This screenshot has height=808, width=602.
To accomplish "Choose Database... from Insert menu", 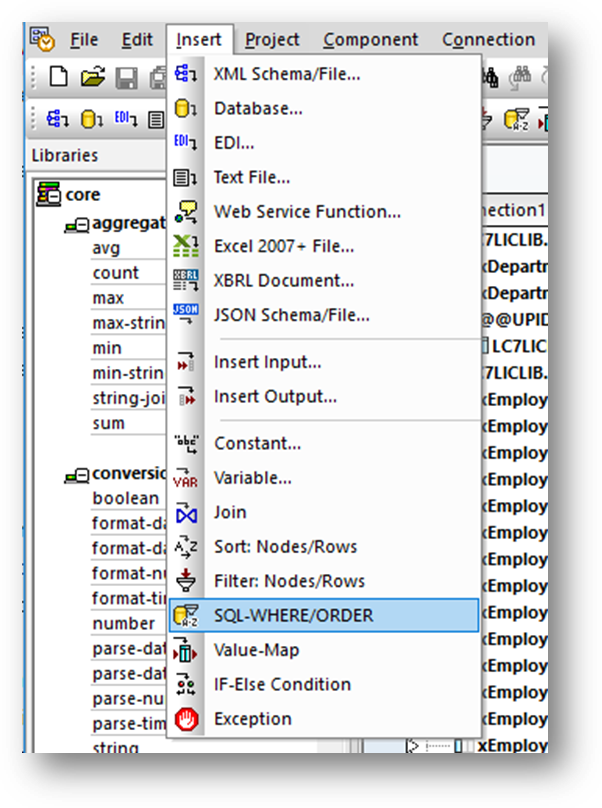I will point(324,109).
